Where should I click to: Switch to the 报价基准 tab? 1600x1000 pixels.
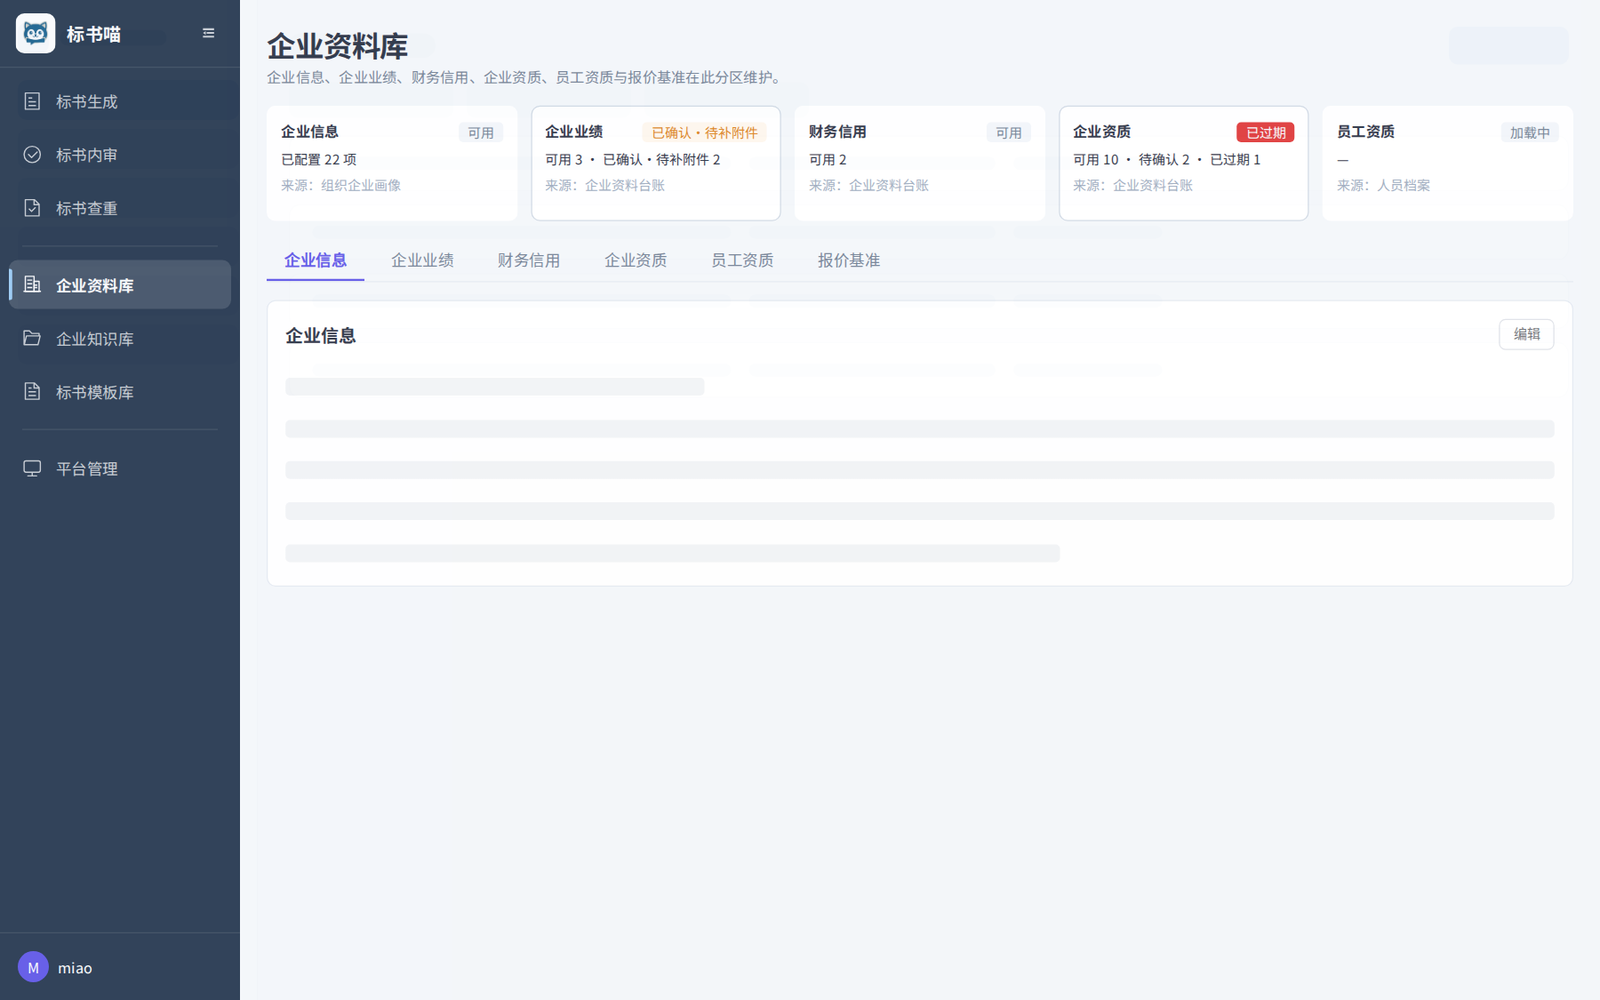(849, 260)
